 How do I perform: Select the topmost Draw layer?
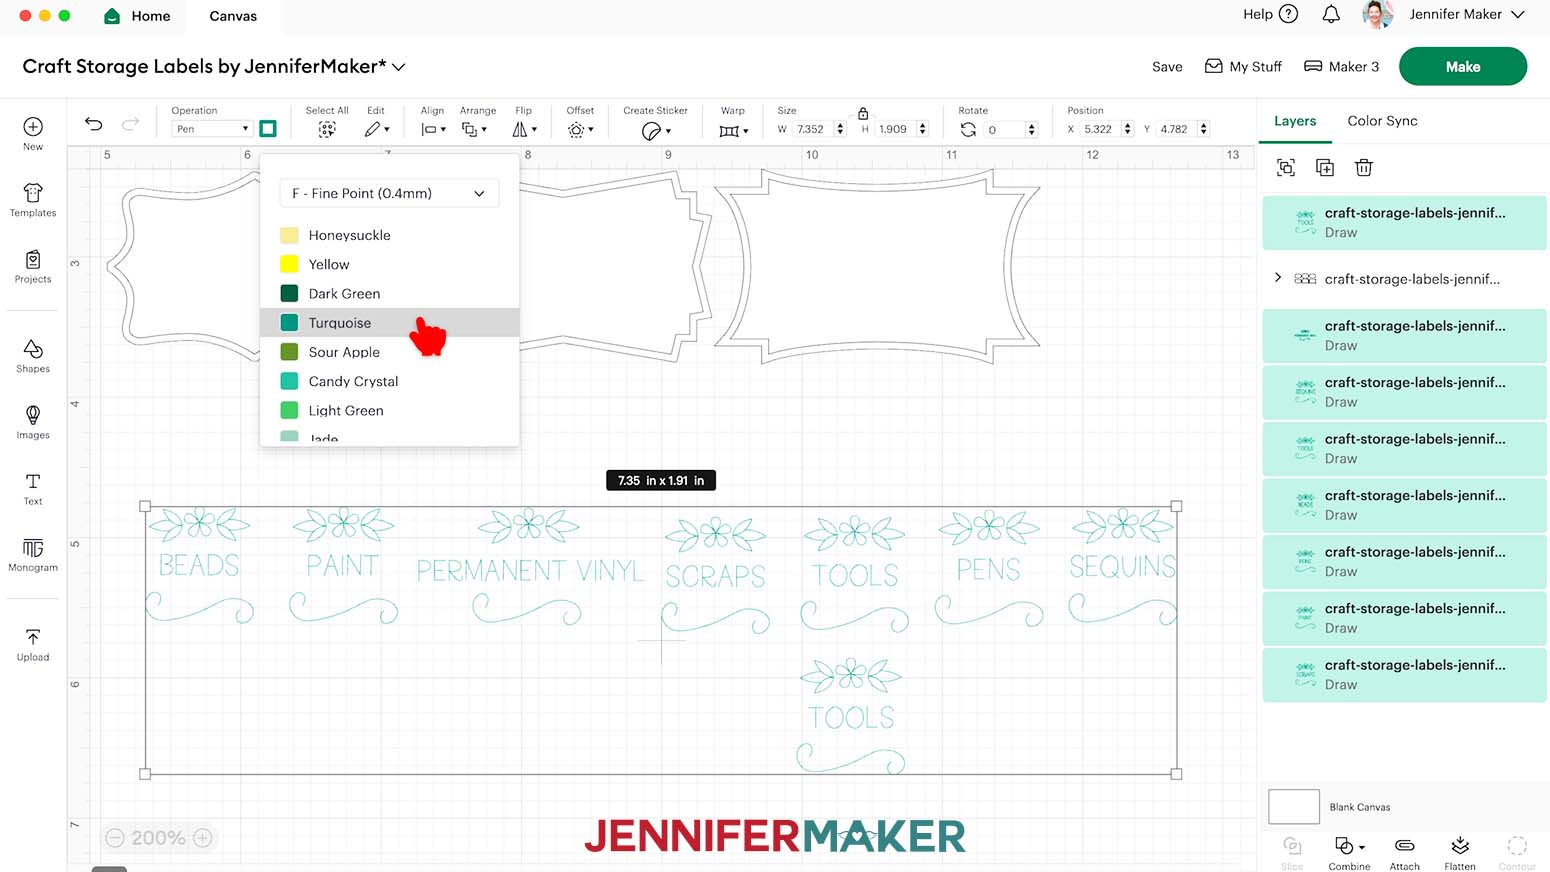coord(1404,222)
